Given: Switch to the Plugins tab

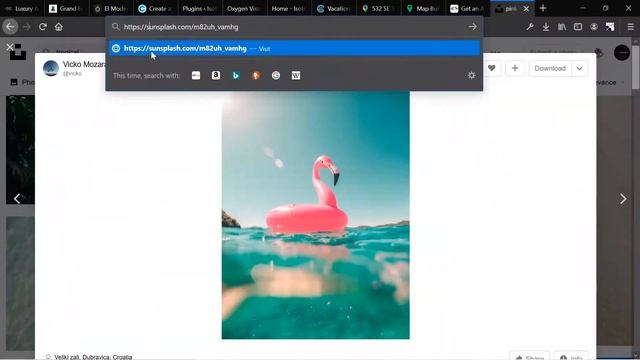Looking at the screenshot, I should tap(200, 9).
